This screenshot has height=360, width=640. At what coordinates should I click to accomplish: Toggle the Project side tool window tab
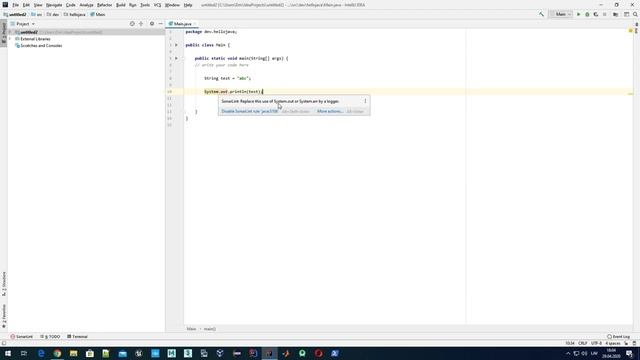(4, 33)
